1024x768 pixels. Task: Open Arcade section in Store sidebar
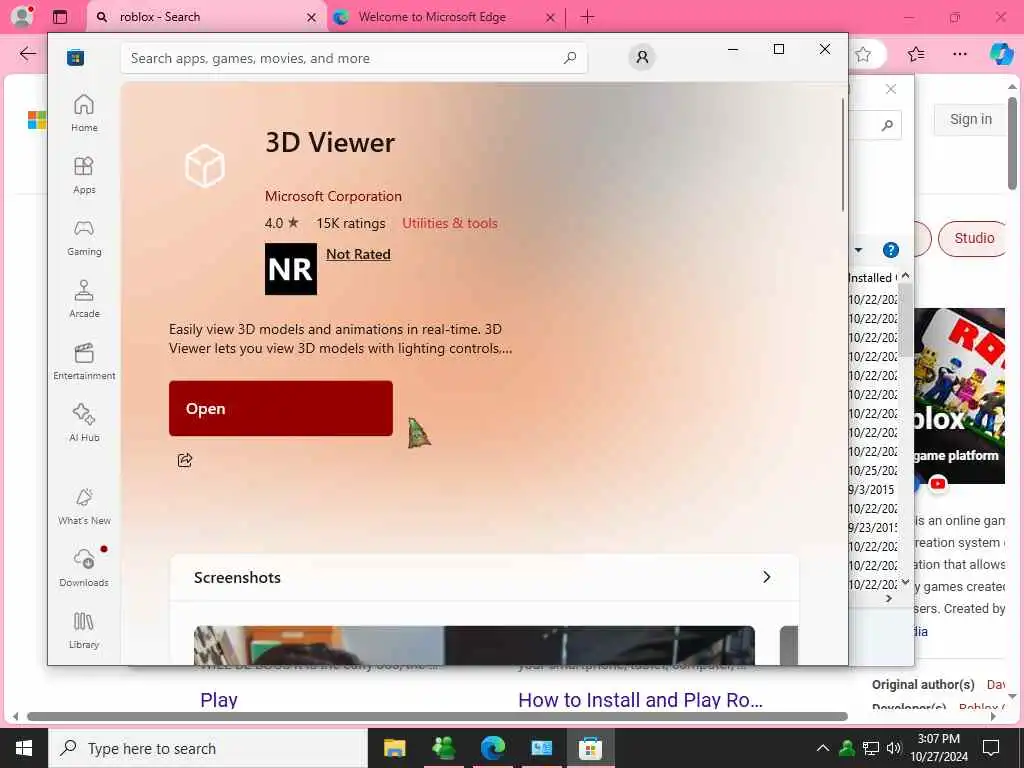pyautogui.click(x=84, y=299)
